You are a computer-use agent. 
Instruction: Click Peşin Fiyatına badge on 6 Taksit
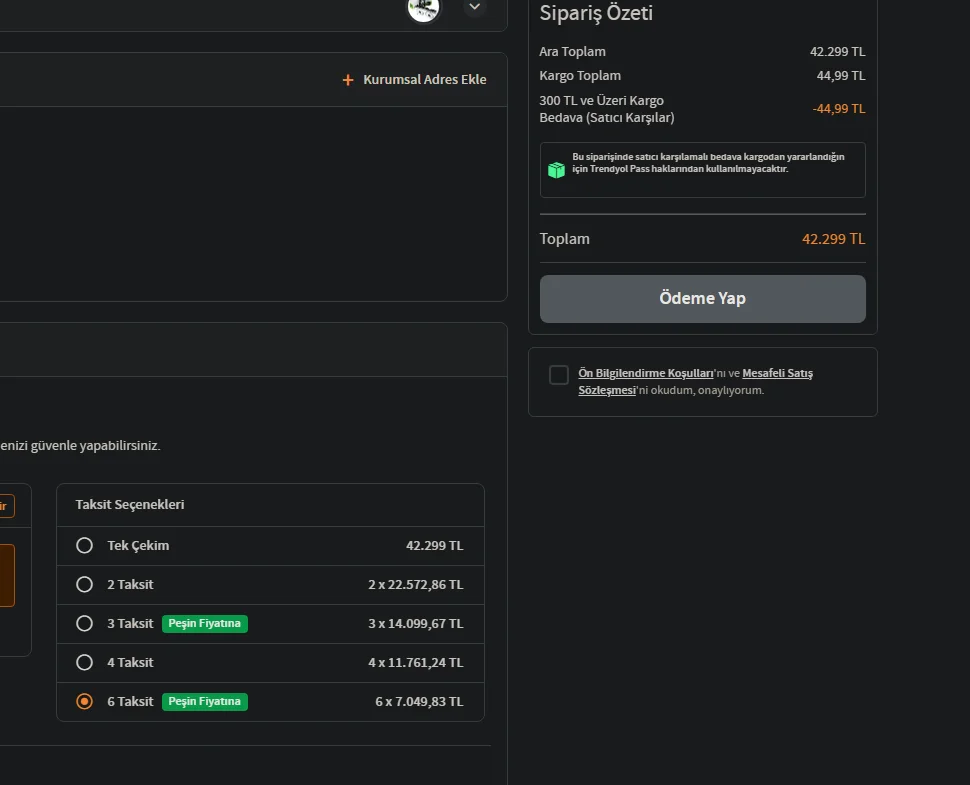click(x=205, y=701)
